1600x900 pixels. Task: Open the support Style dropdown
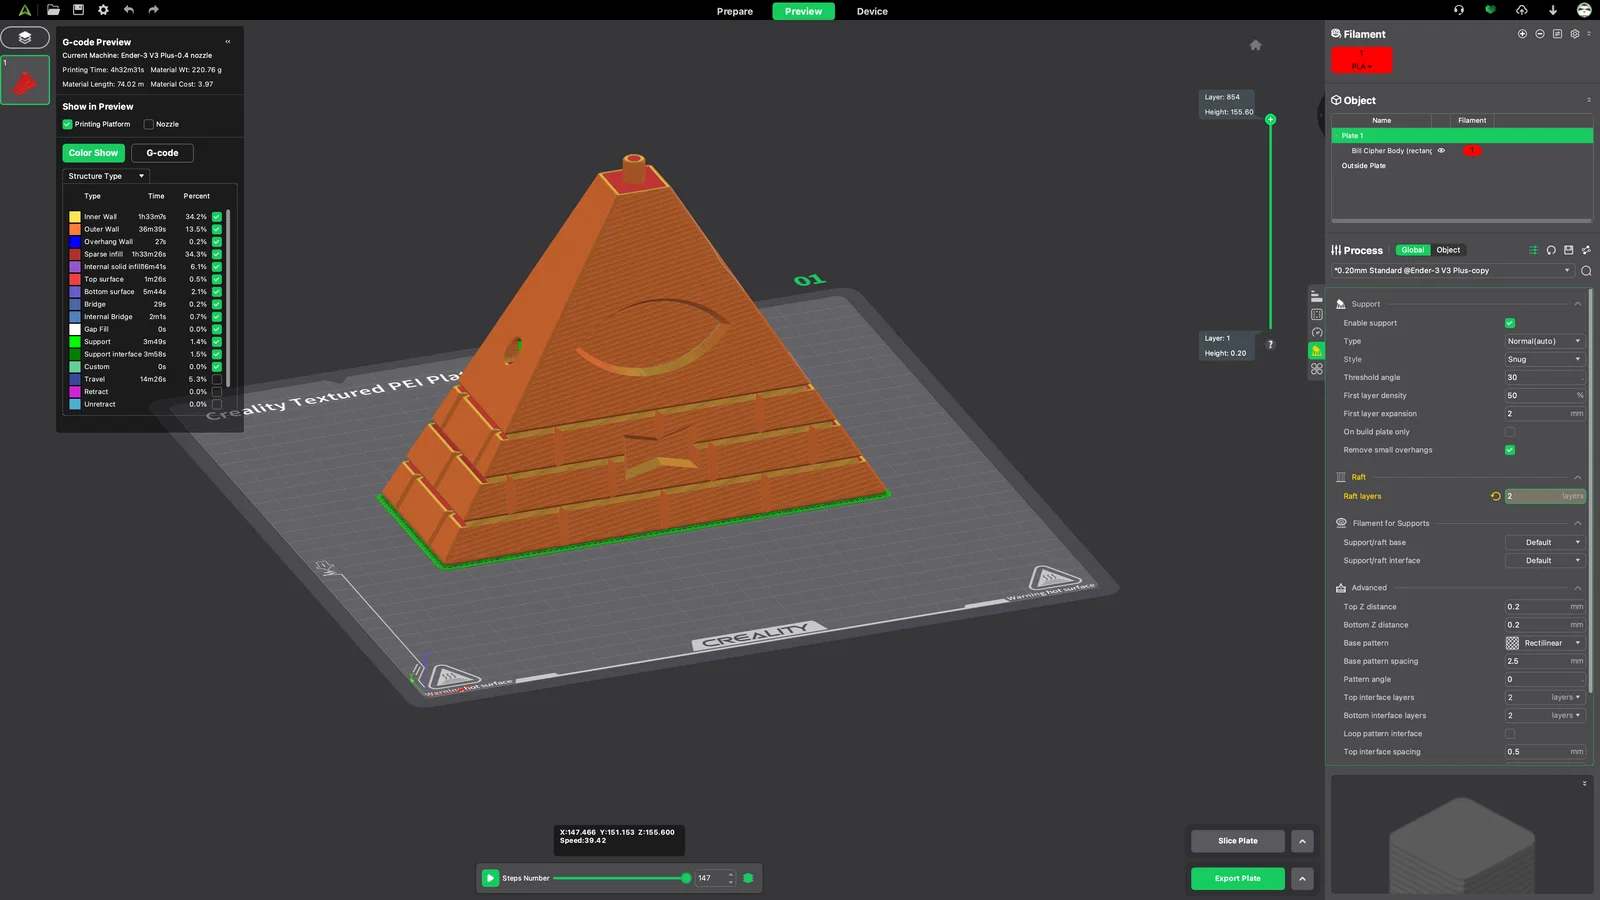(x=1545, y=359)
